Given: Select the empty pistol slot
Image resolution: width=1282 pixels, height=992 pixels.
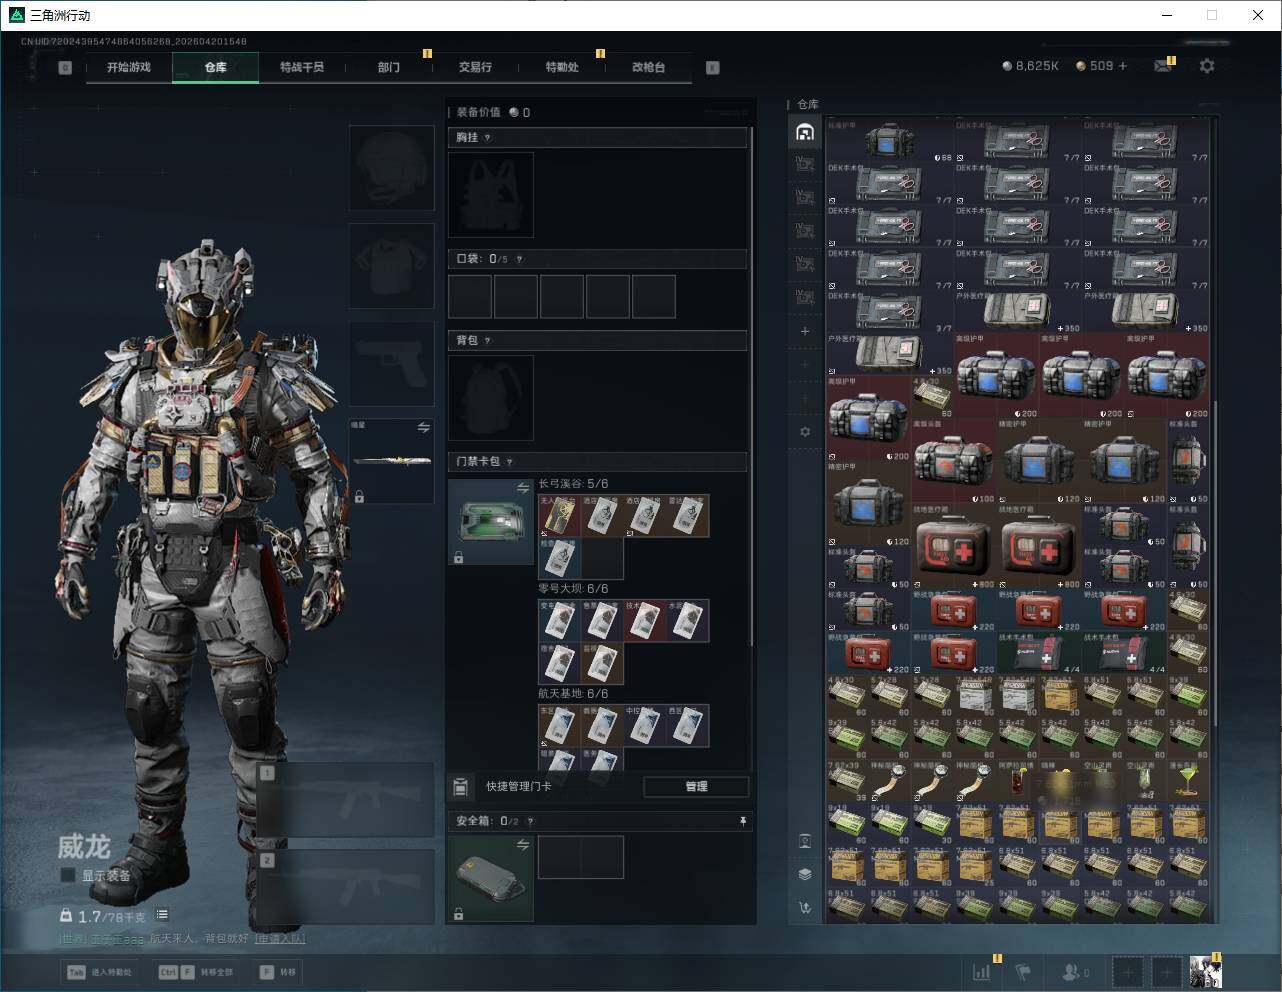Looking at the screenshot, I should tap(391, 364).
